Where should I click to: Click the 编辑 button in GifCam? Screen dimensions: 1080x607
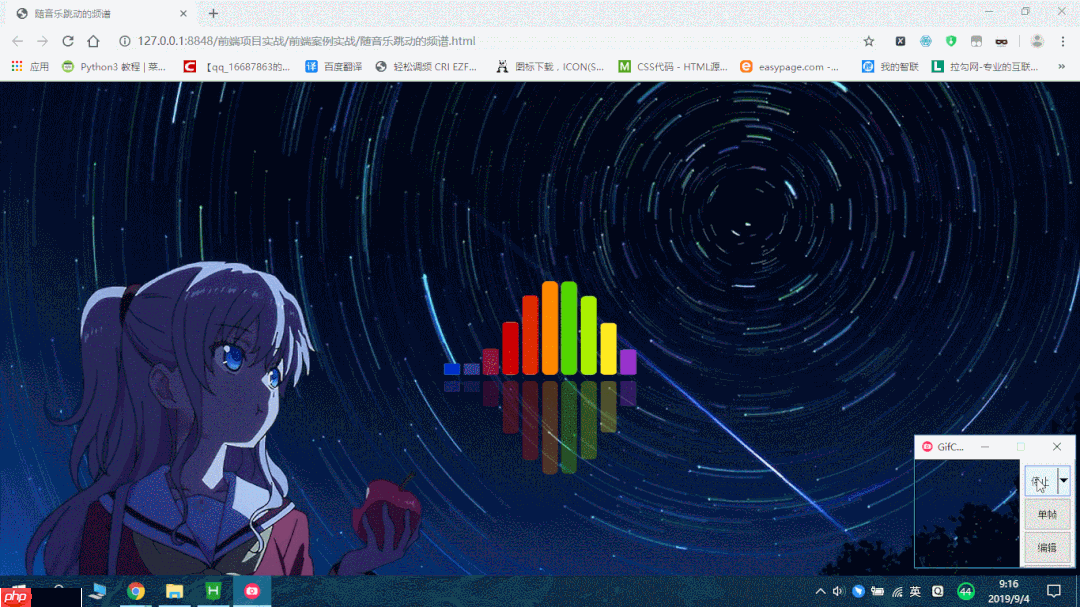pos(1047,547)
